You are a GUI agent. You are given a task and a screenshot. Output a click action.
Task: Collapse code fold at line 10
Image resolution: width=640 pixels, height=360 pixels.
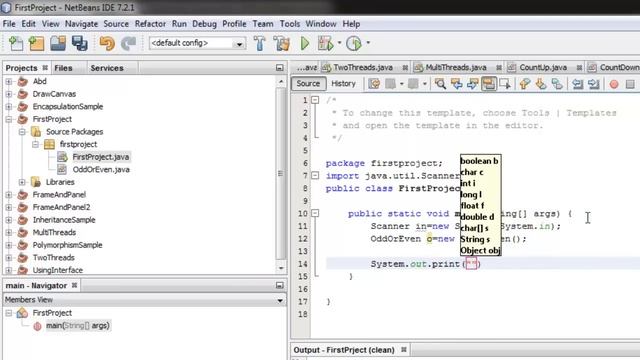click(x=315, y=213)
